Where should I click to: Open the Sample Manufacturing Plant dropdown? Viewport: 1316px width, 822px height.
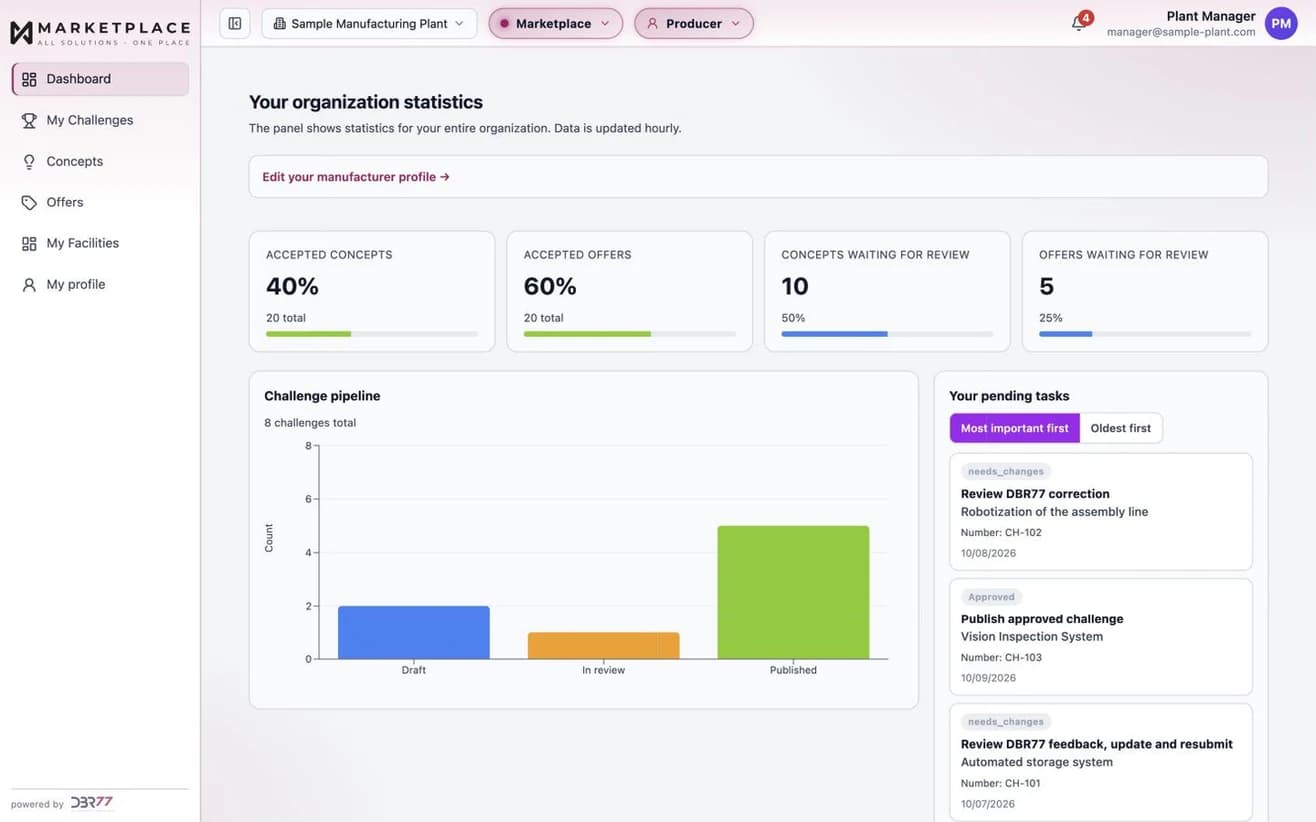tap(369, 23)
